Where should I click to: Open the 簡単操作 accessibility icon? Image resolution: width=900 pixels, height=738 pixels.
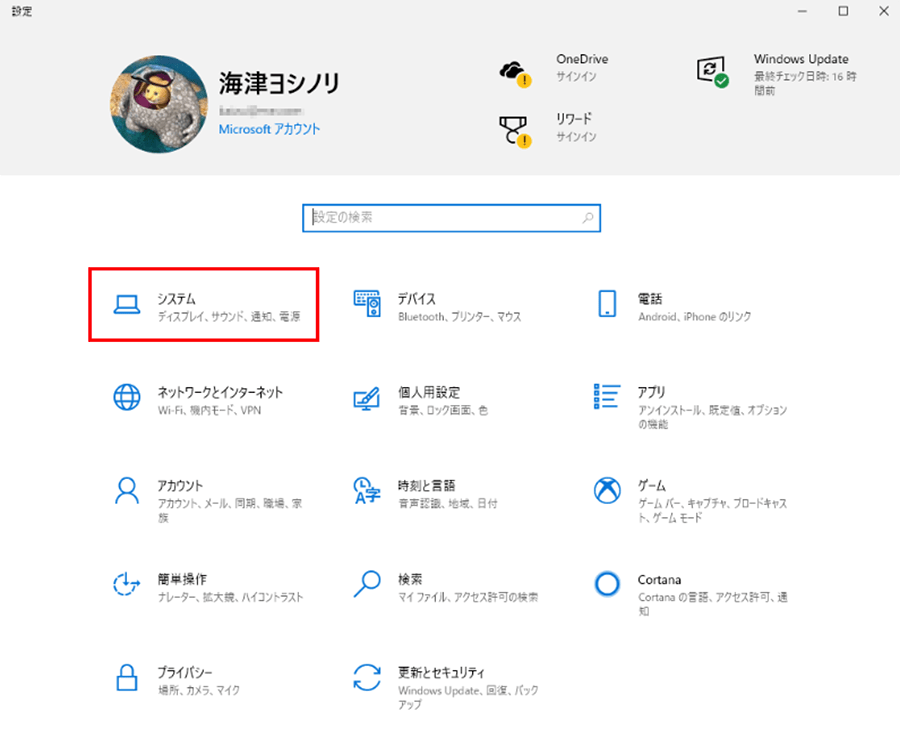click(127, 584)
